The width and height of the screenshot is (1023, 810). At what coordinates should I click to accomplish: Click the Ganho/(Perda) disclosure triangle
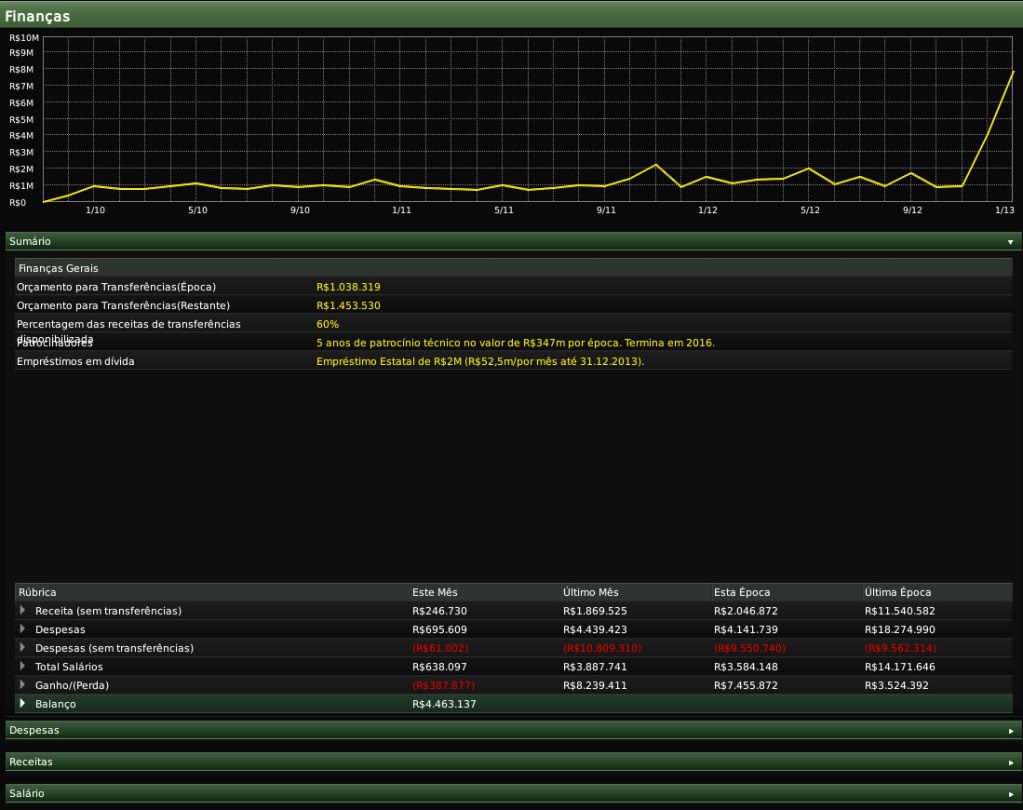click(23, 685)
